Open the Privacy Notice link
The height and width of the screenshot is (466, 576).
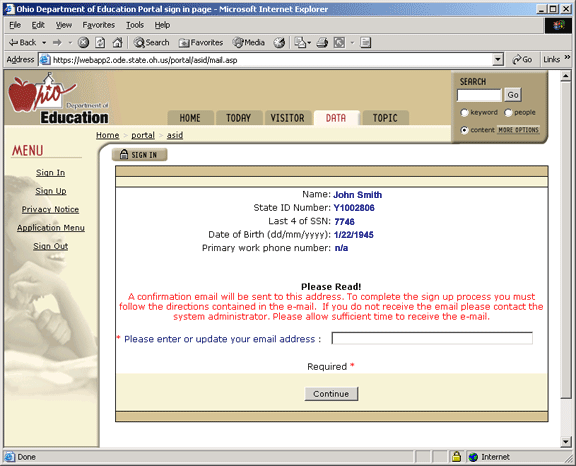coord(50,209)
